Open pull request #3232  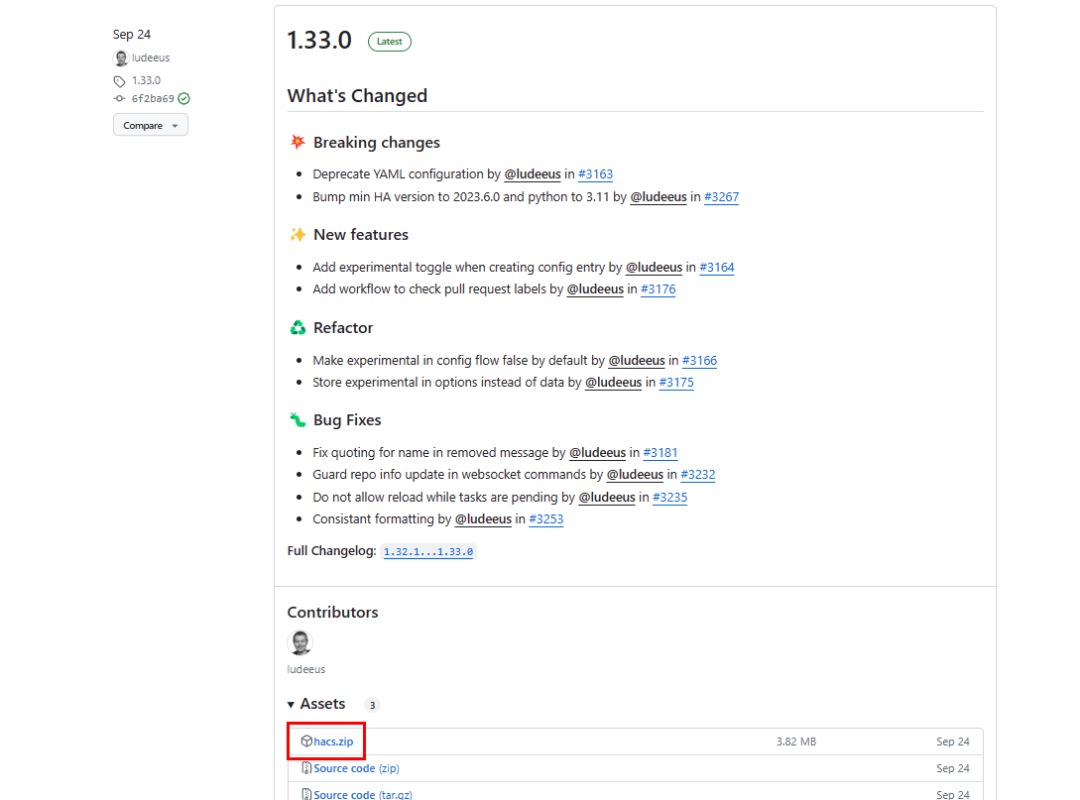(698, 475)
